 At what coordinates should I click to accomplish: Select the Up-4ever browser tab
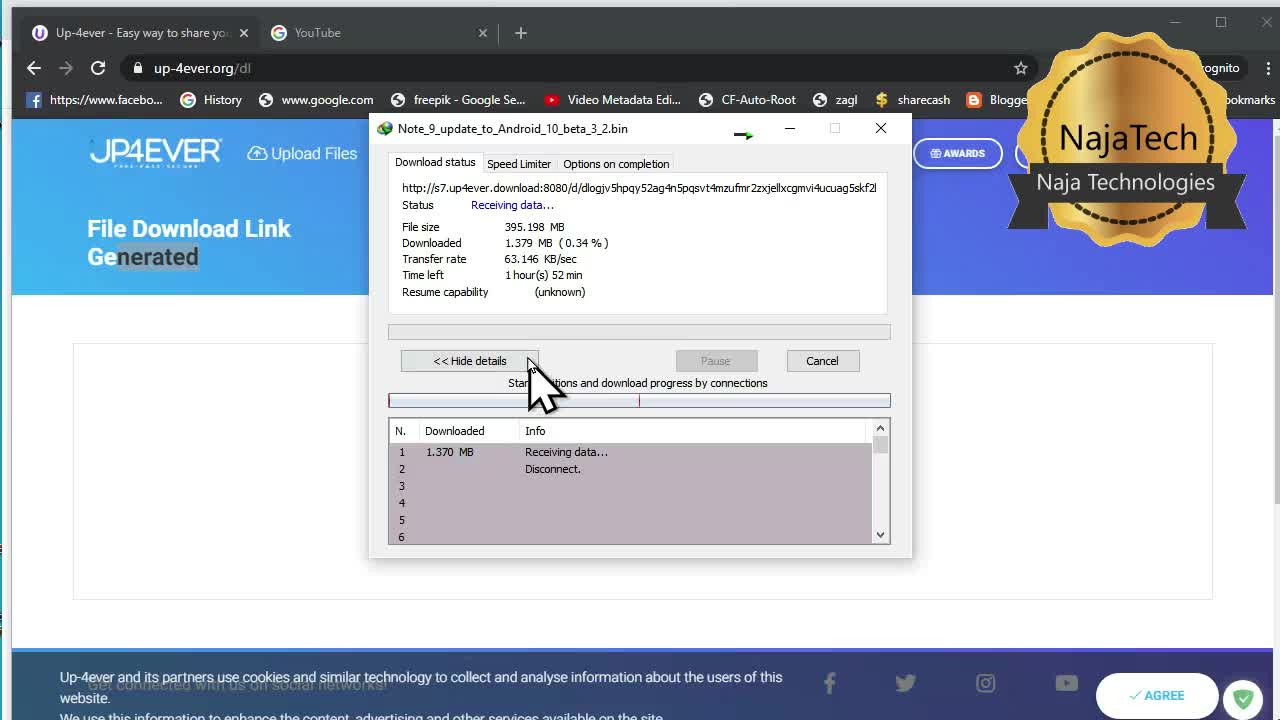[x=140, y=33]
